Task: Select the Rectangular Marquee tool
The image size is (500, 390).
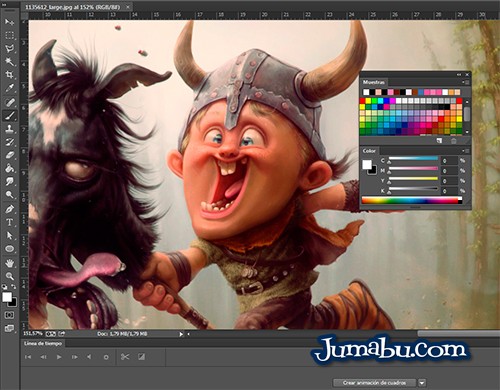Action: (9, 35)
